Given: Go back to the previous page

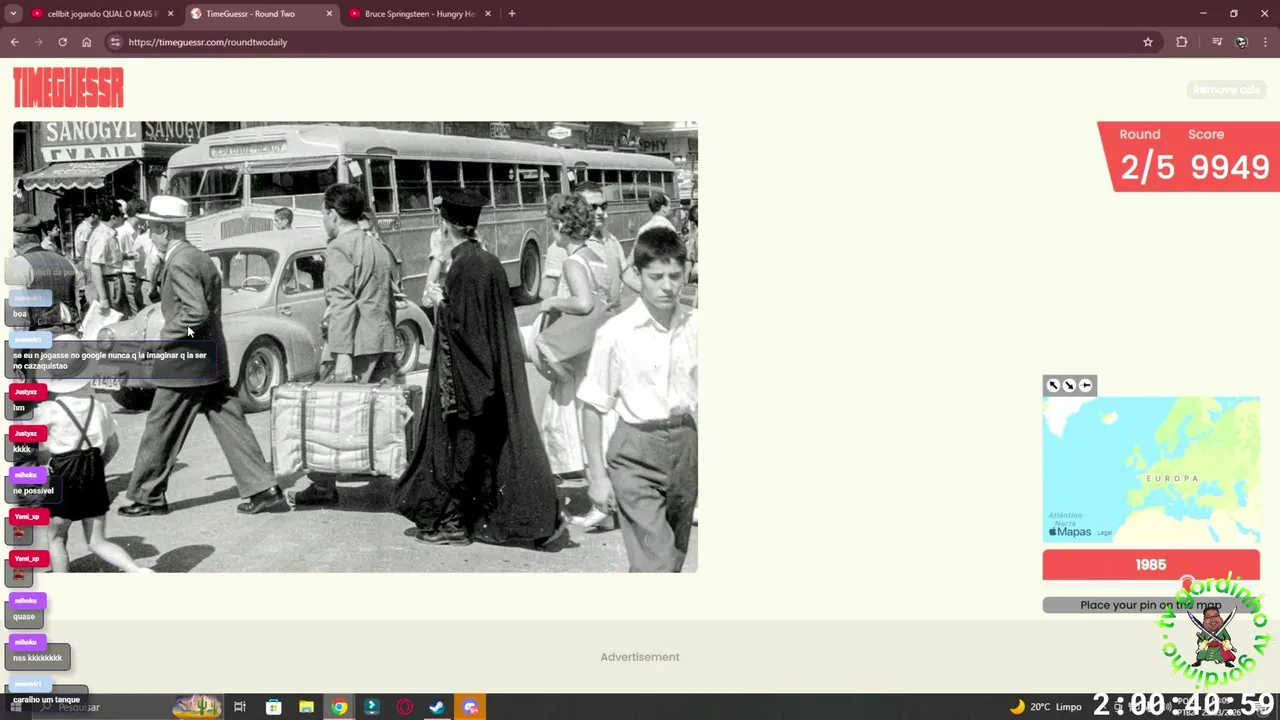Looking at the screenshot, I should pyautogui.click(x=14, y=42).
